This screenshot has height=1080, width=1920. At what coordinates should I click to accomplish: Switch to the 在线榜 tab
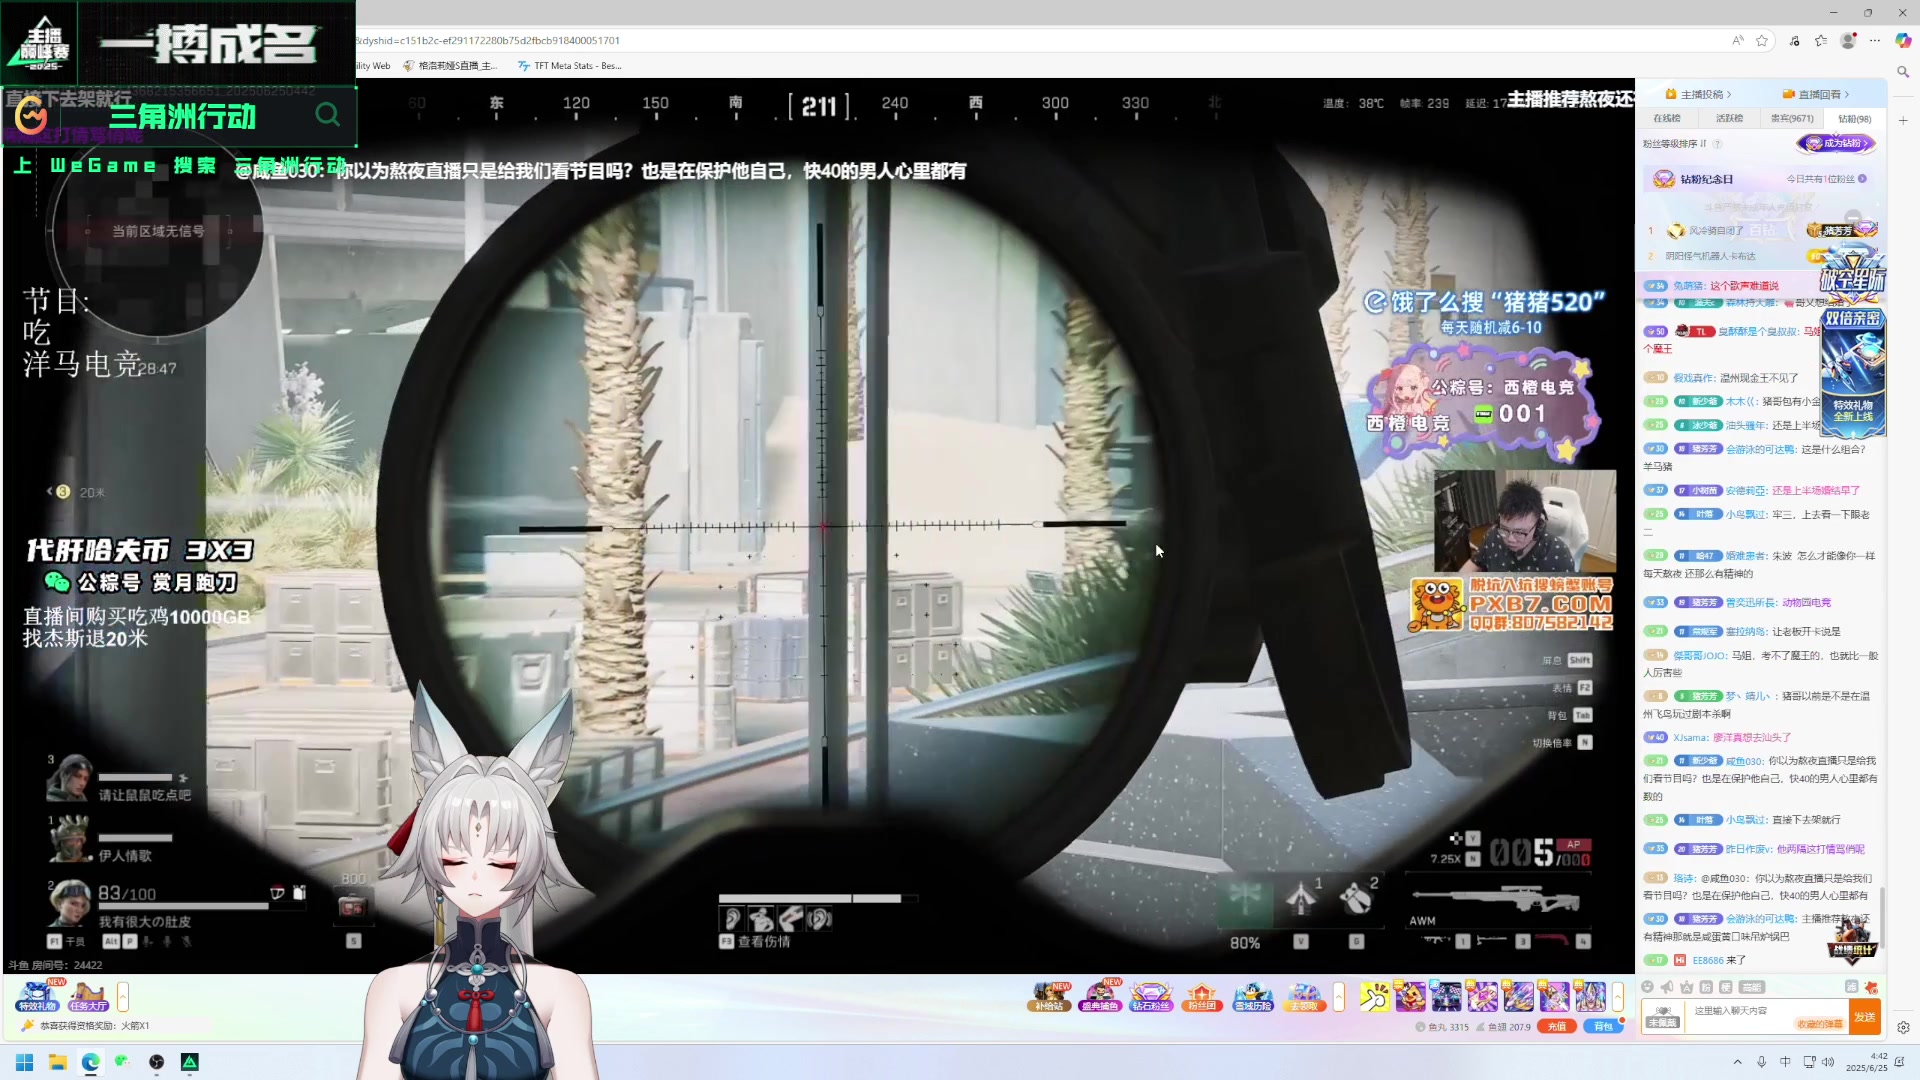(x=1667, y=118)
